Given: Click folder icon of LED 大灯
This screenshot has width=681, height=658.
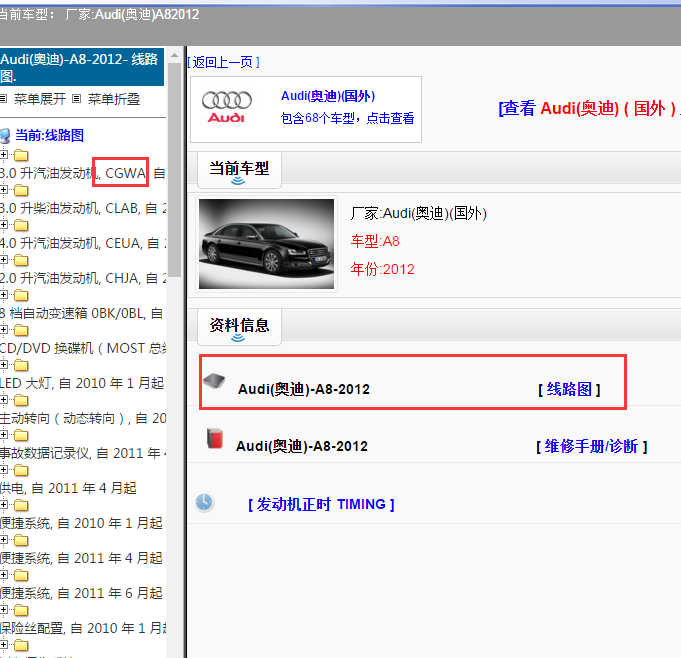Looking at the screenshot, I should pos(21,365).
